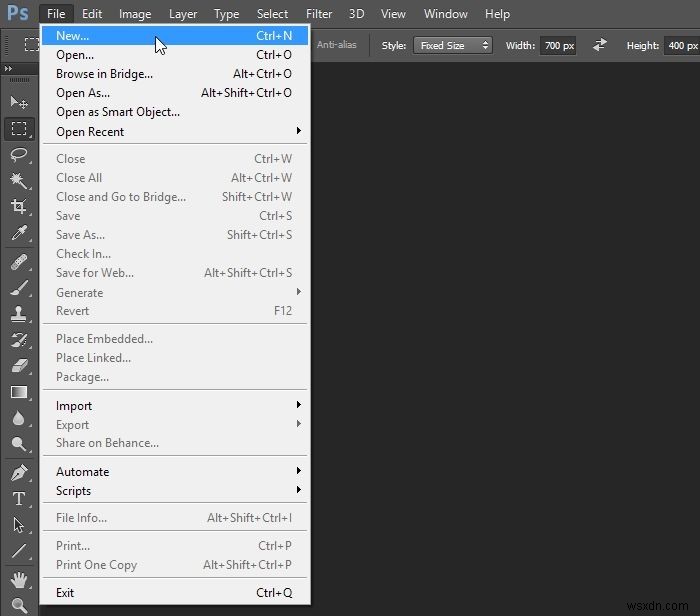Viewport: 700px width, 616px height.
Task: Click the Close All menu entry
Action: click(x=175, y=177)
